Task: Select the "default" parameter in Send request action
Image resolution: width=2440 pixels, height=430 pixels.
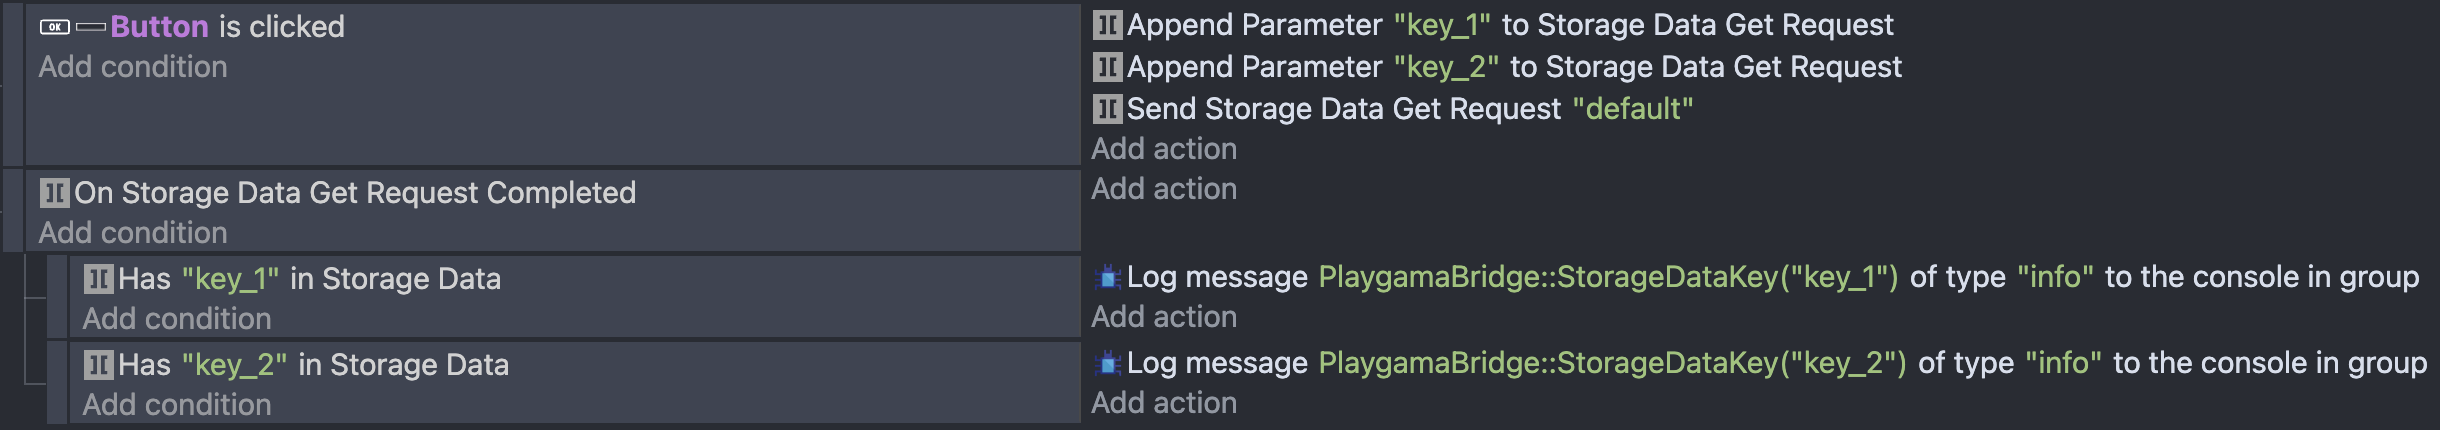Action: 1632,109
